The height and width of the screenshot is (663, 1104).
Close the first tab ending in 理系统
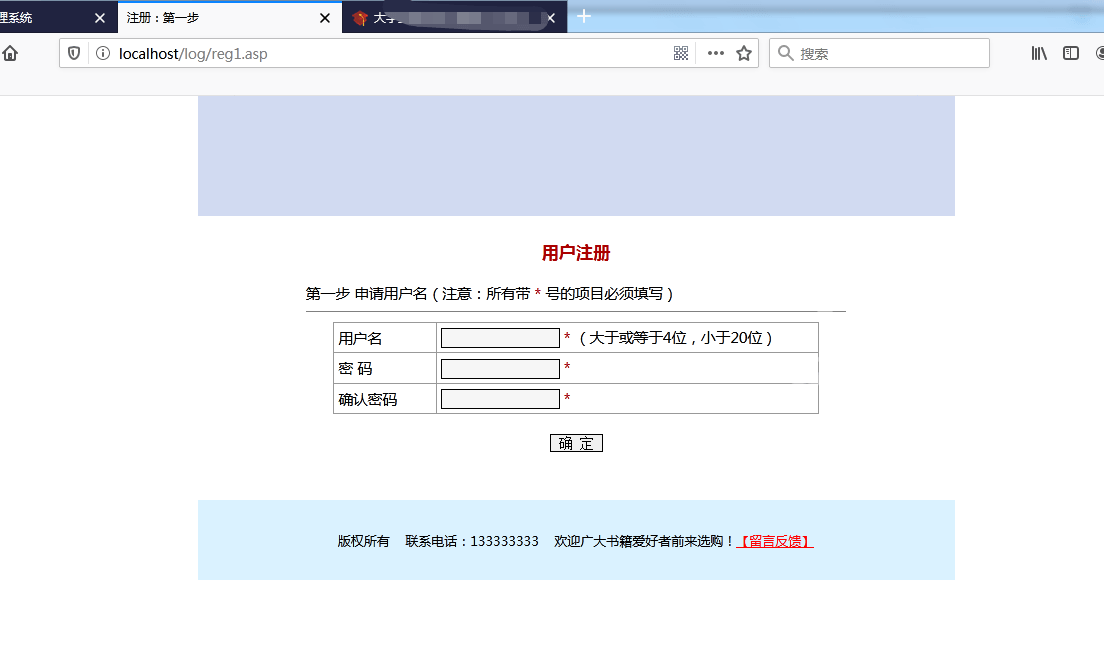[x=99, y=18]
